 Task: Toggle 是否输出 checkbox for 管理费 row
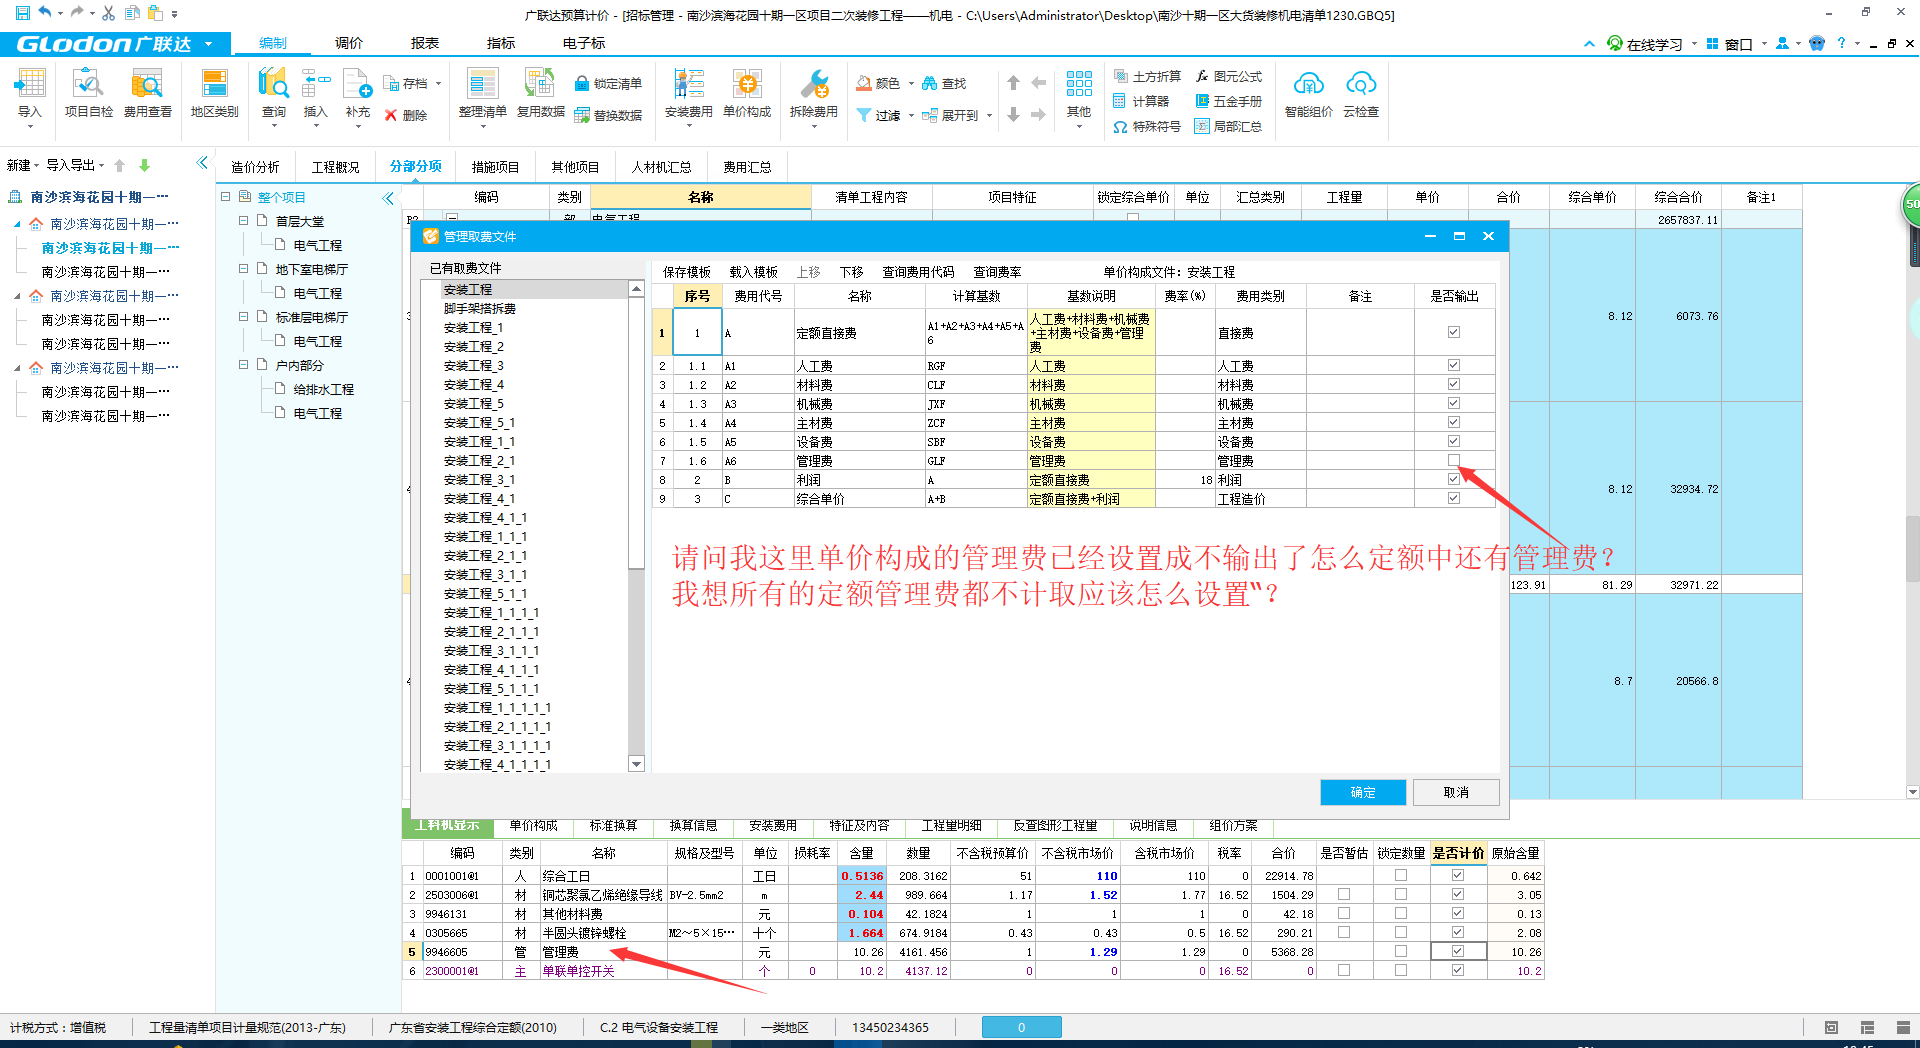[x=1454, y=461]
